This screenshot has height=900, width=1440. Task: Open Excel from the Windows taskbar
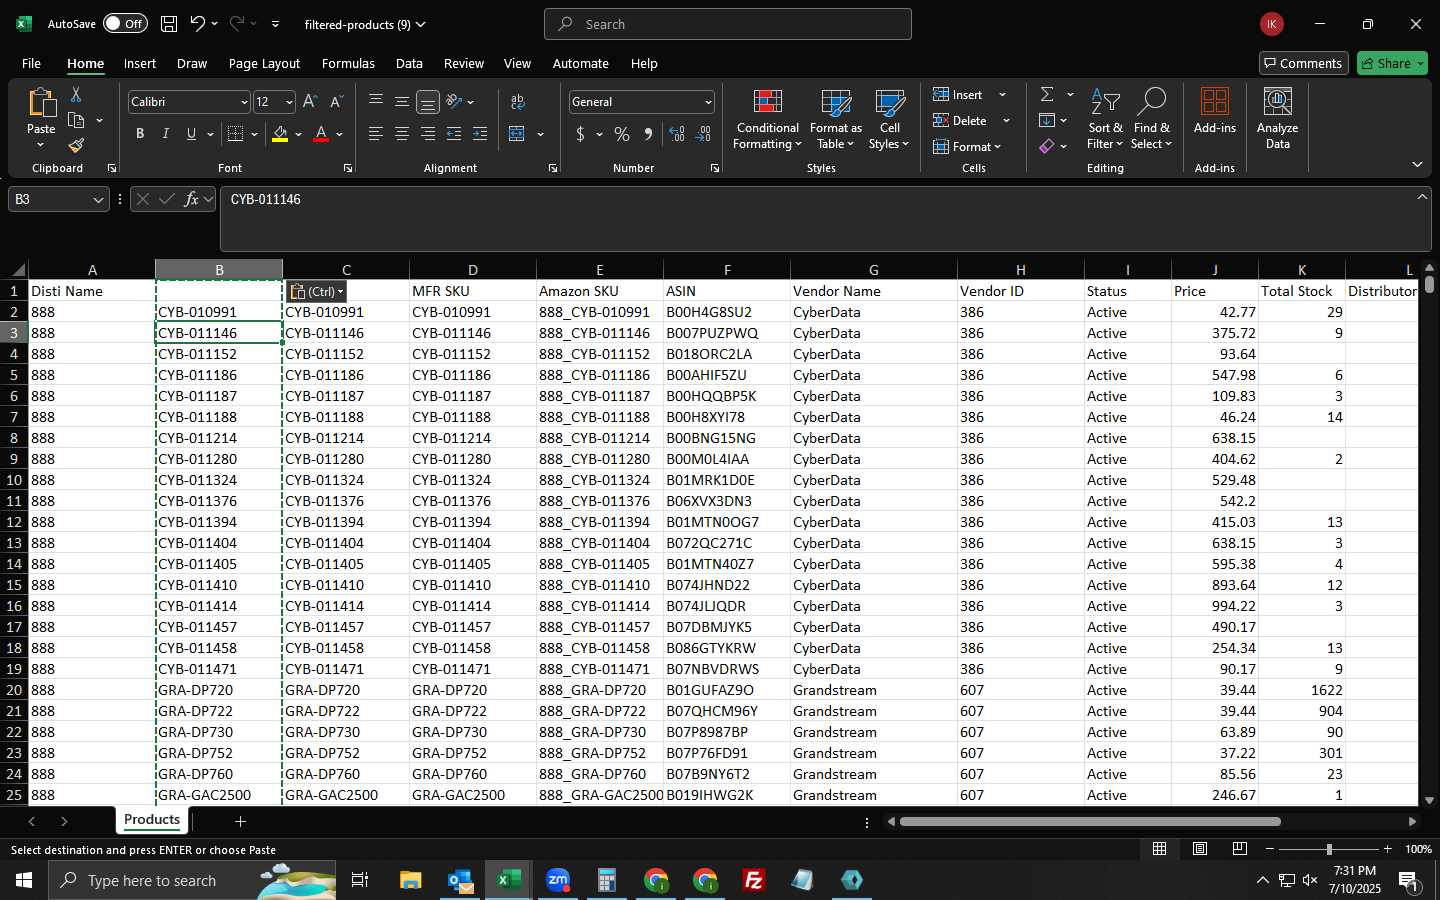[508, 880]
